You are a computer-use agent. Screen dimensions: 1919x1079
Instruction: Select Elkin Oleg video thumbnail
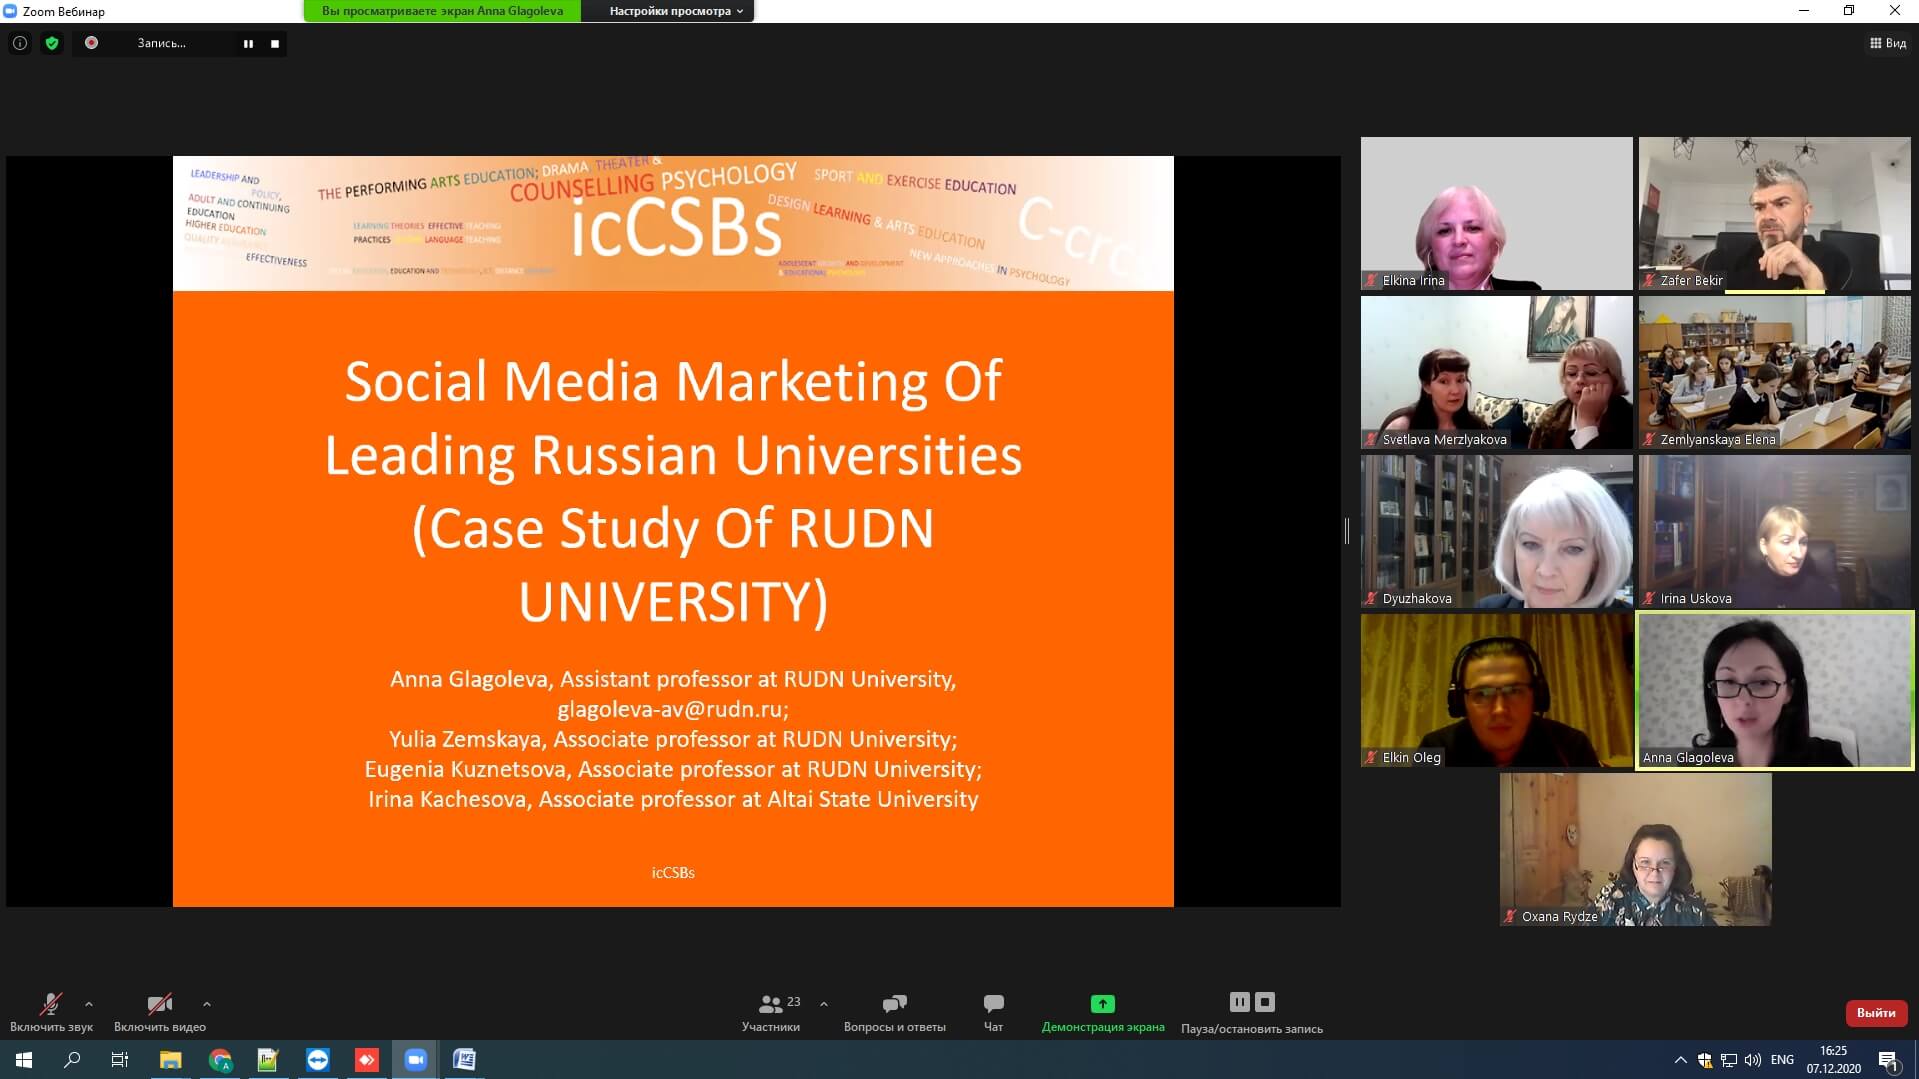(1496, 690)
